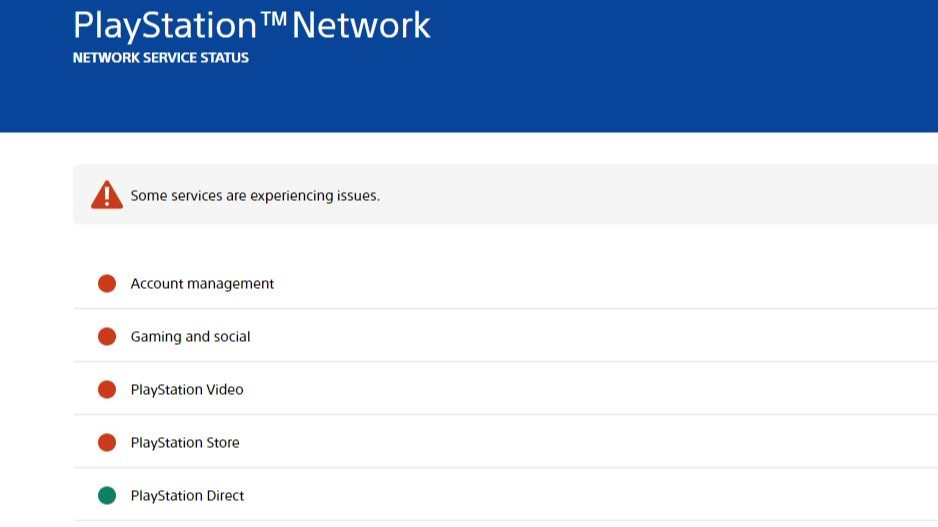Expand the PlayStation Video service label
Viewport: 938px width, 527px height.
[x=187, y=390]
